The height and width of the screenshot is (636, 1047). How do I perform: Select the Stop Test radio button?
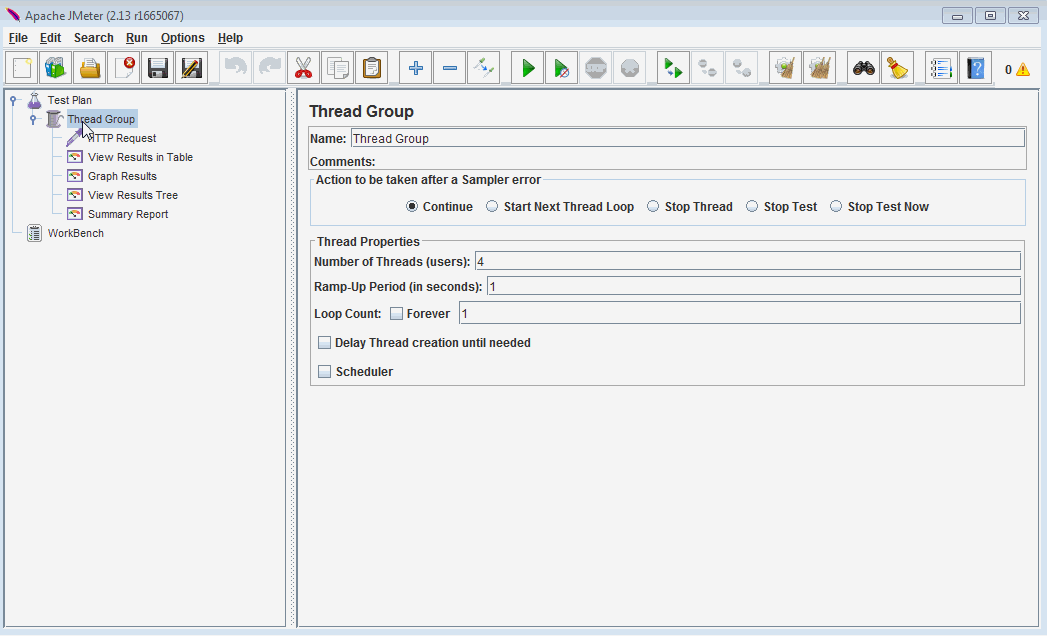[x=752, y=206]
